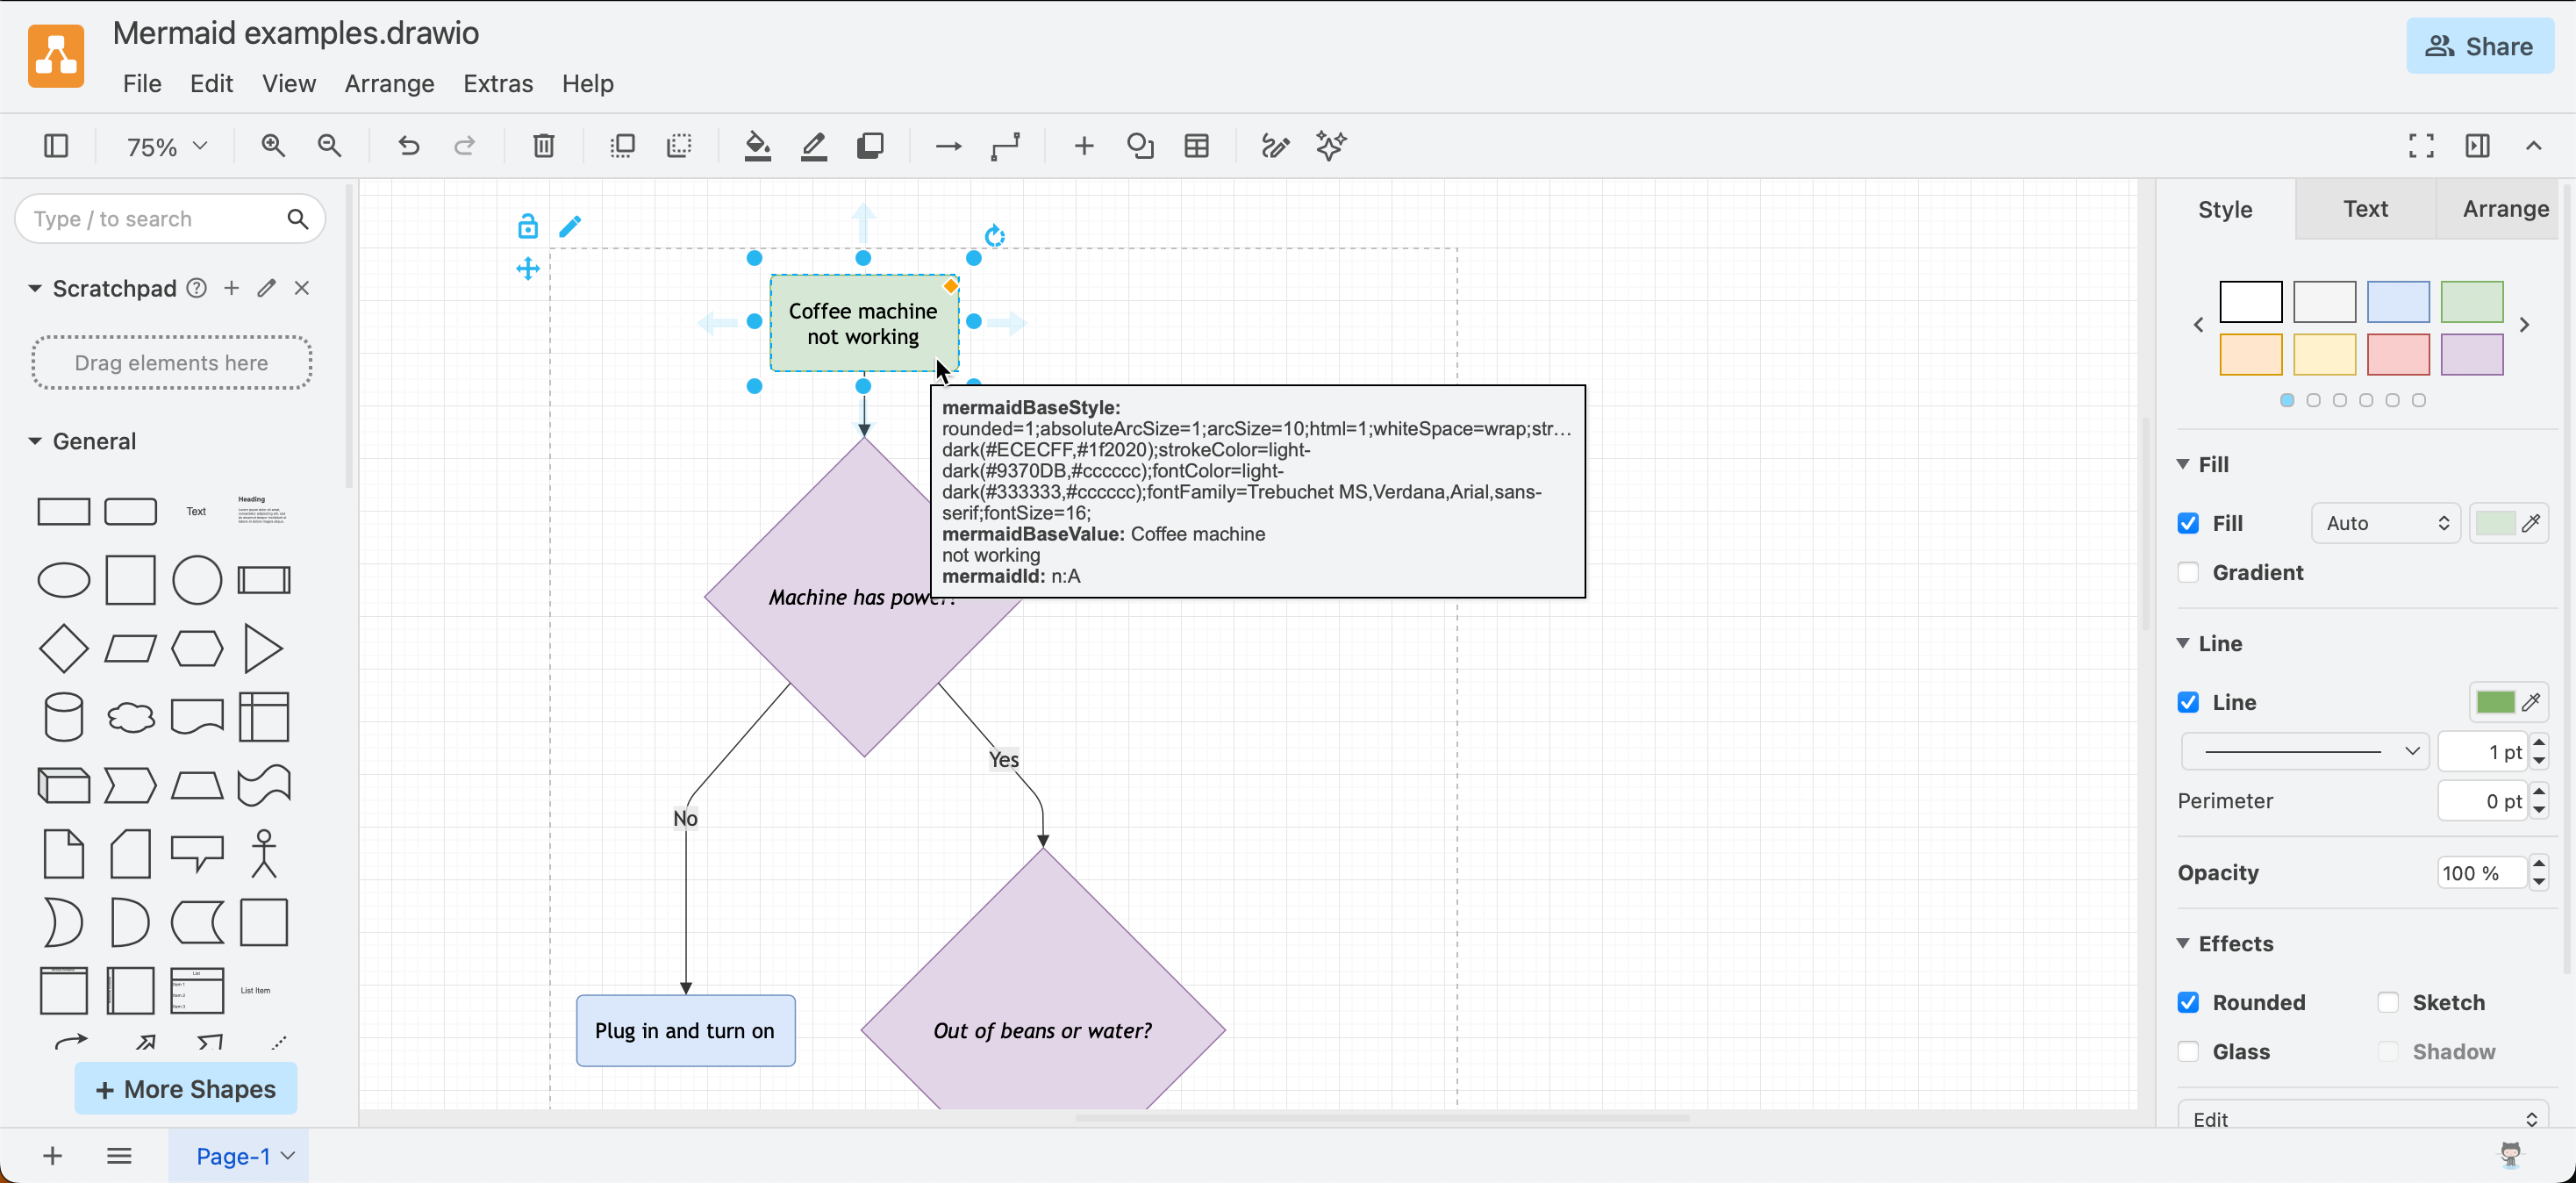Toggle the Rounded checkbox
The width and height of the screenshot is (2576, 1183).
click(x=2188, y=1002)
